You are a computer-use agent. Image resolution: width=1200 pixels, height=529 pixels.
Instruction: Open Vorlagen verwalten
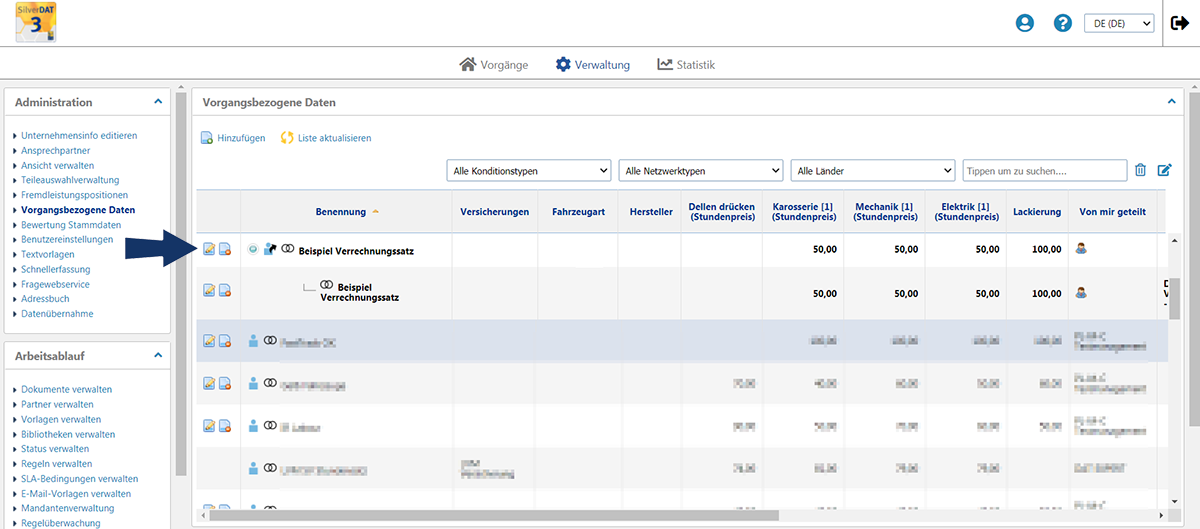coord(61,419)
